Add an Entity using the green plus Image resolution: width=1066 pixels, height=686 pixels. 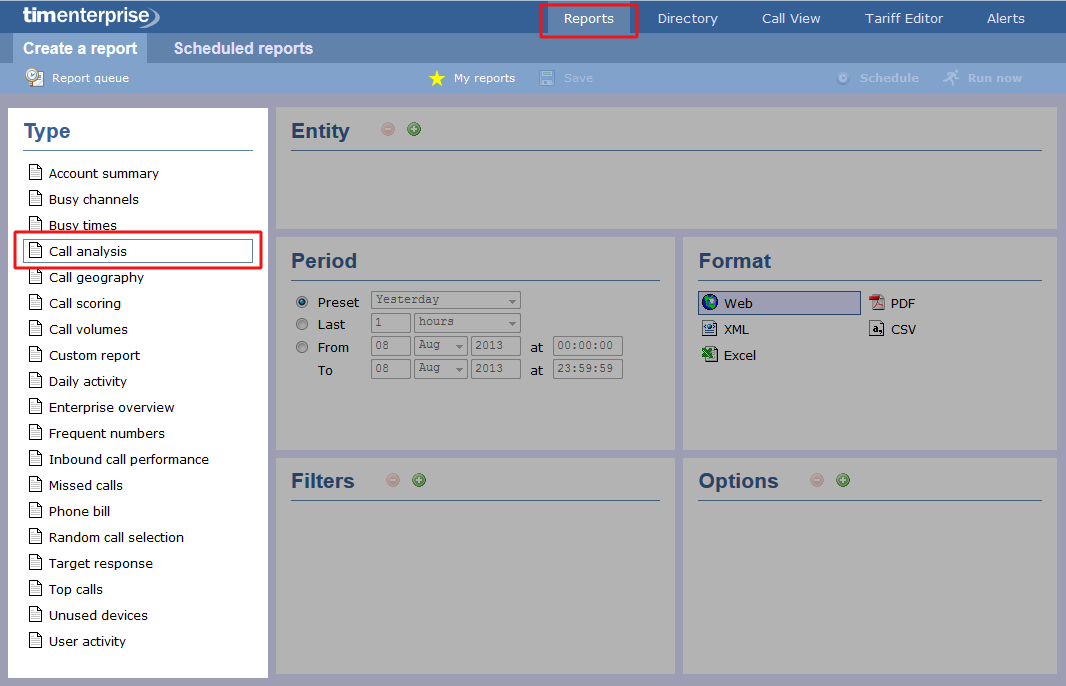413,129
